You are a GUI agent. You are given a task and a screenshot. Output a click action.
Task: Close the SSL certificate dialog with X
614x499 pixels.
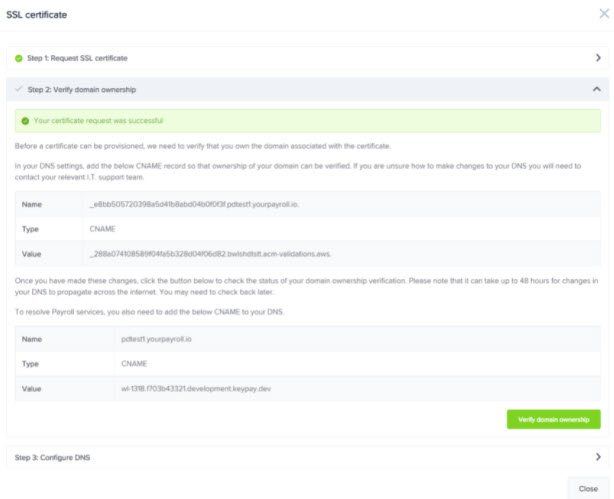click(604, 14)
